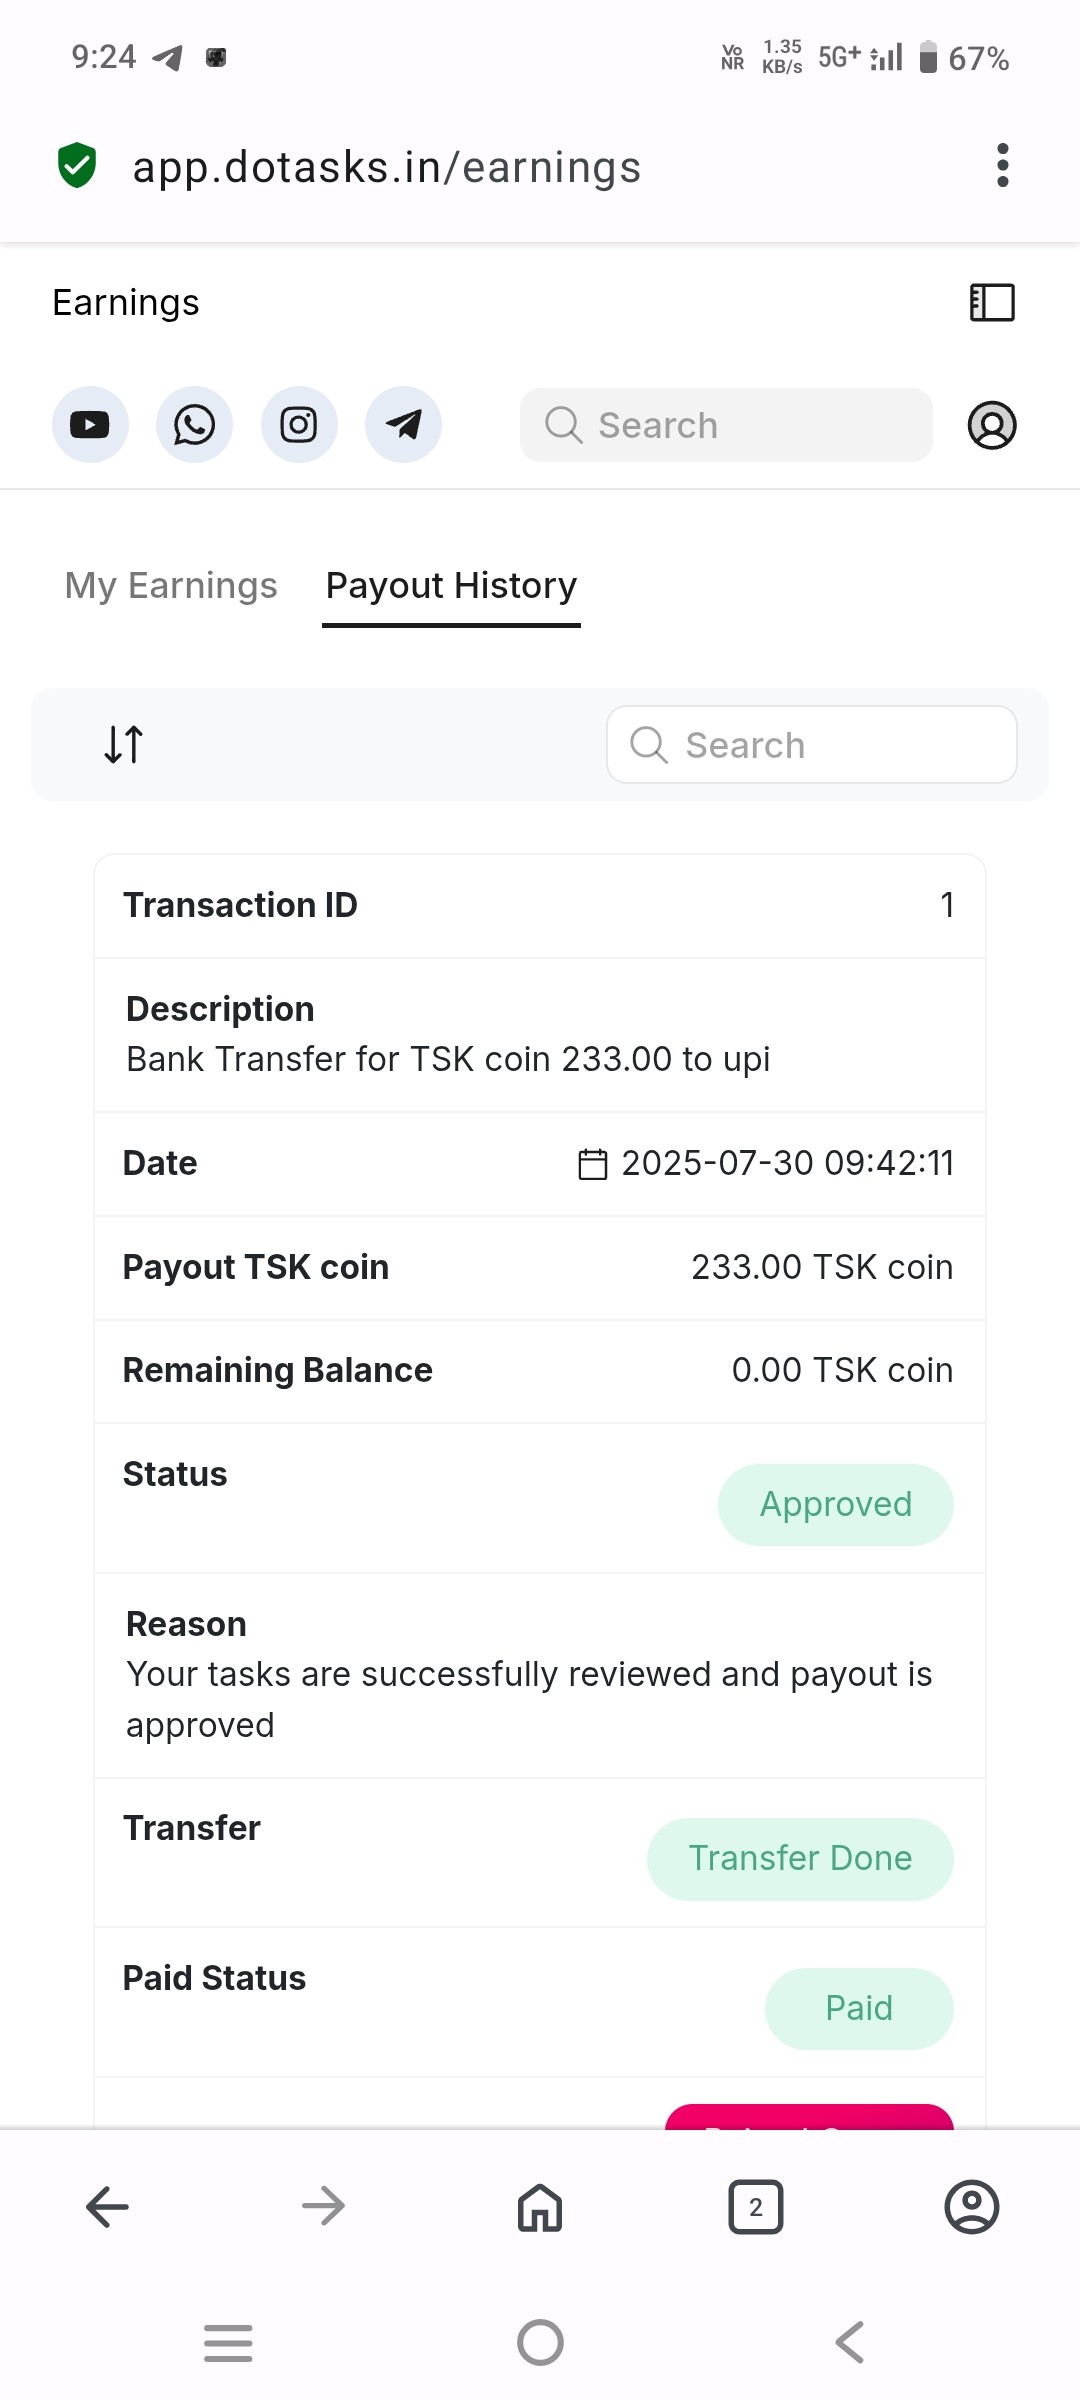Open browser account icon in bottom bar
The height and width of the screenshot is (2400, 1080).
click(x=971, y=2206)
